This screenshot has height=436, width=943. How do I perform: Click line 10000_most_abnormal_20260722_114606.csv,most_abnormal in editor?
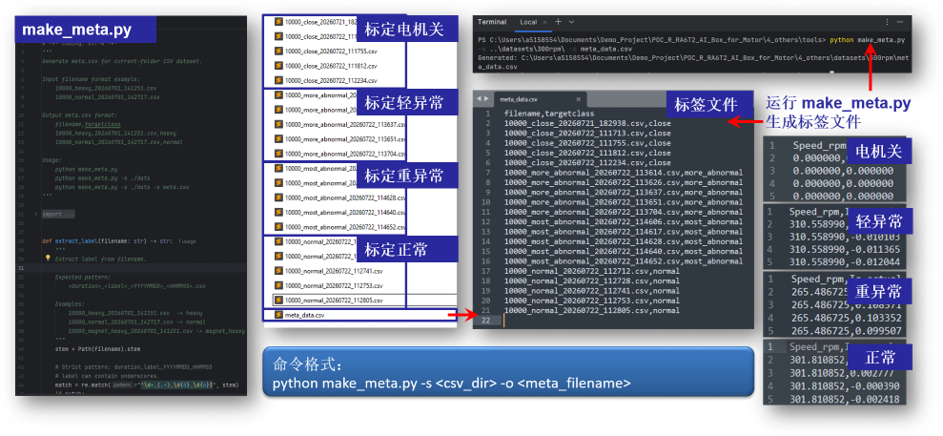(623, 222)
